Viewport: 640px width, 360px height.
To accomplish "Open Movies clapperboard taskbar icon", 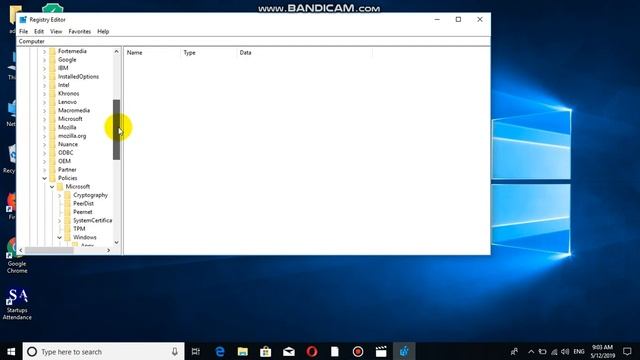I will point(381,351).
